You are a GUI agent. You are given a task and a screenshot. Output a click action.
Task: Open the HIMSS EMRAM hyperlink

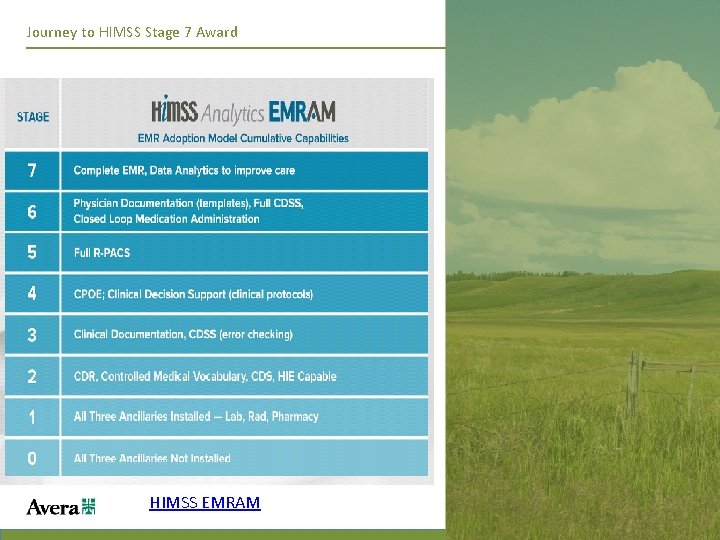205,502
